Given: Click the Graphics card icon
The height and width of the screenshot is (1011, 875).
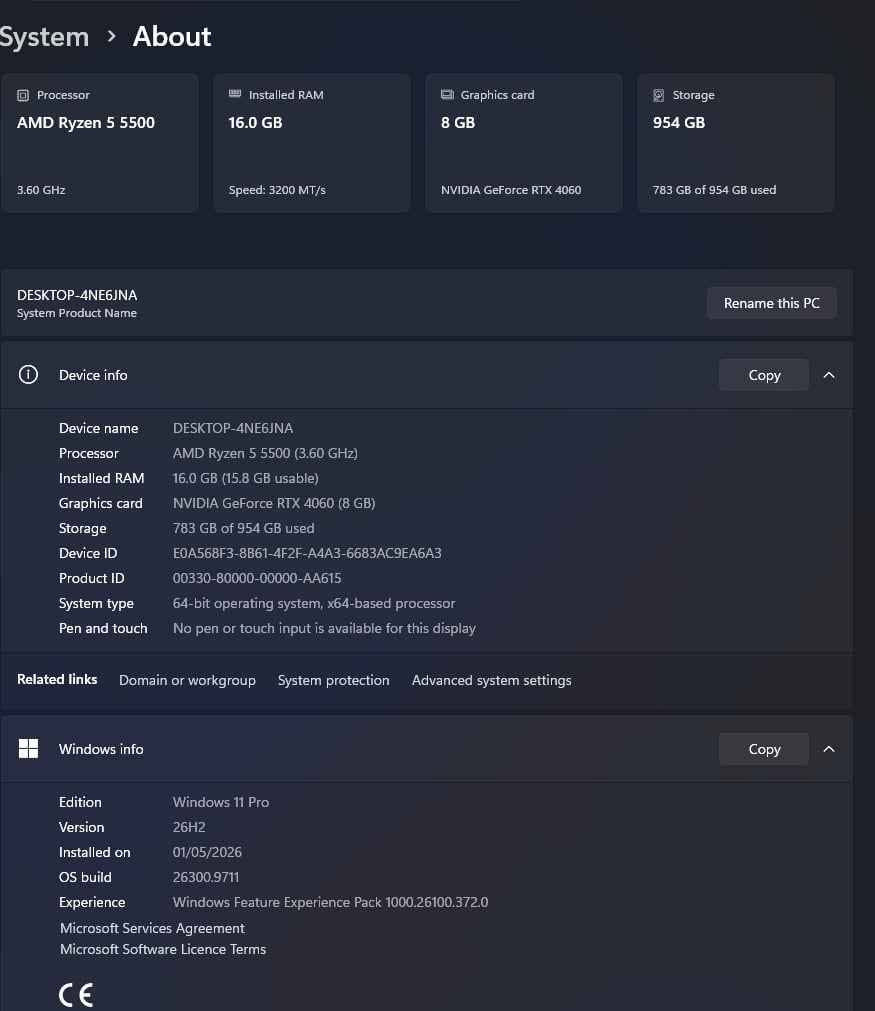Looking at the screenshot, I should tap(447, 95).
